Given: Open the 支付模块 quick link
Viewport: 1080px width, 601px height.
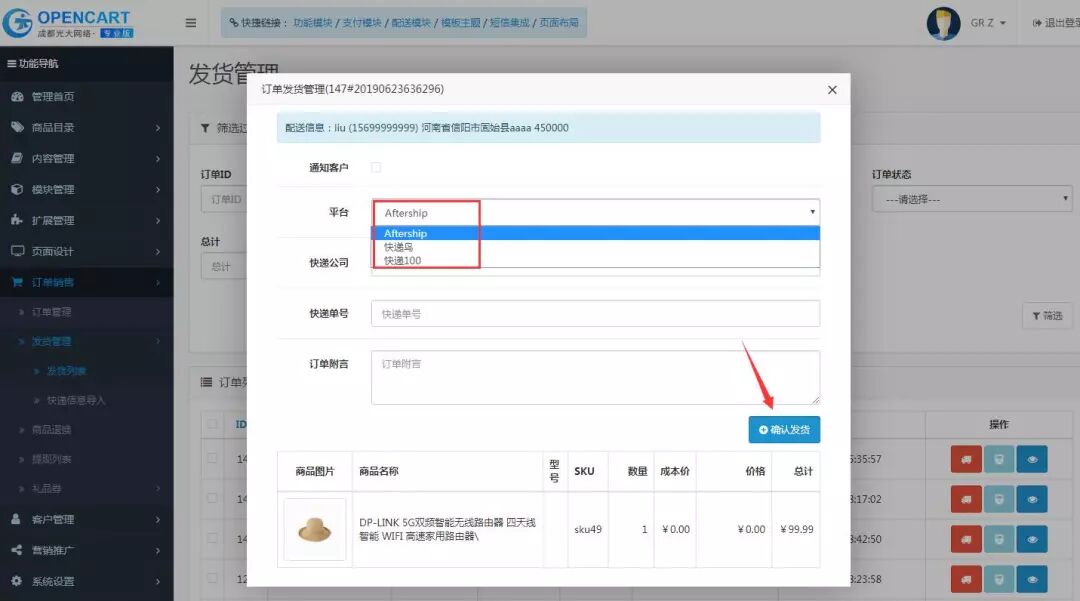Looking at the screenshot, I should point(362,23).
